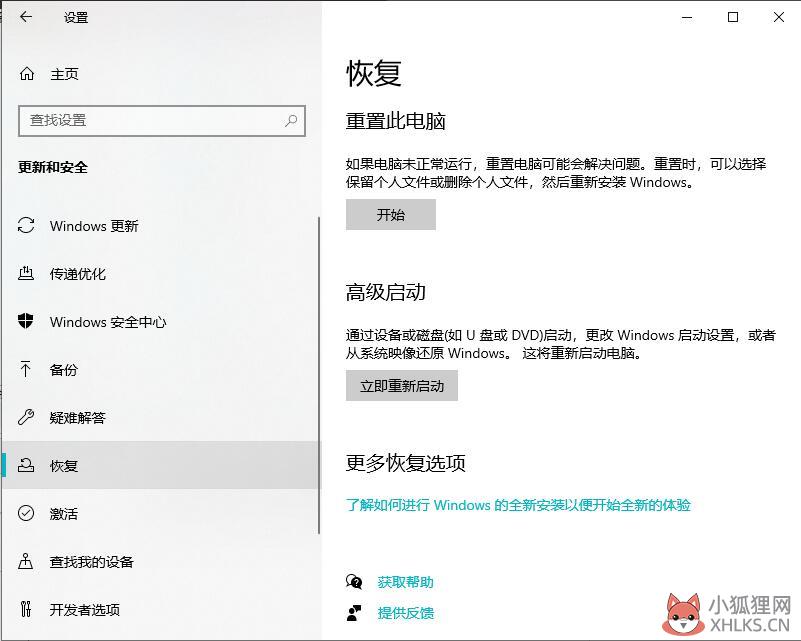Click the sidebar vertical scrollbar

[319, 375]
